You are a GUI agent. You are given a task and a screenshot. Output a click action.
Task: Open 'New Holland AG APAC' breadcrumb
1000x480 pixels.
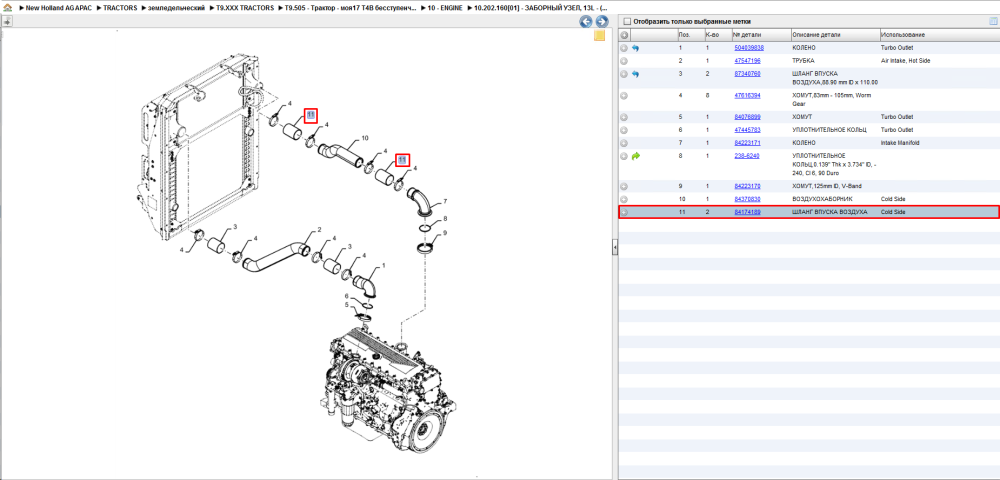[57, 8]
